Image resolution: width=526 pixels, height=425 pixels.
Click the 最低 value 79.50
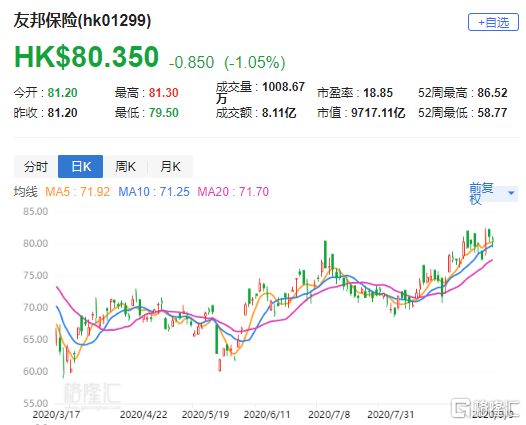click(x=164, y=113)
